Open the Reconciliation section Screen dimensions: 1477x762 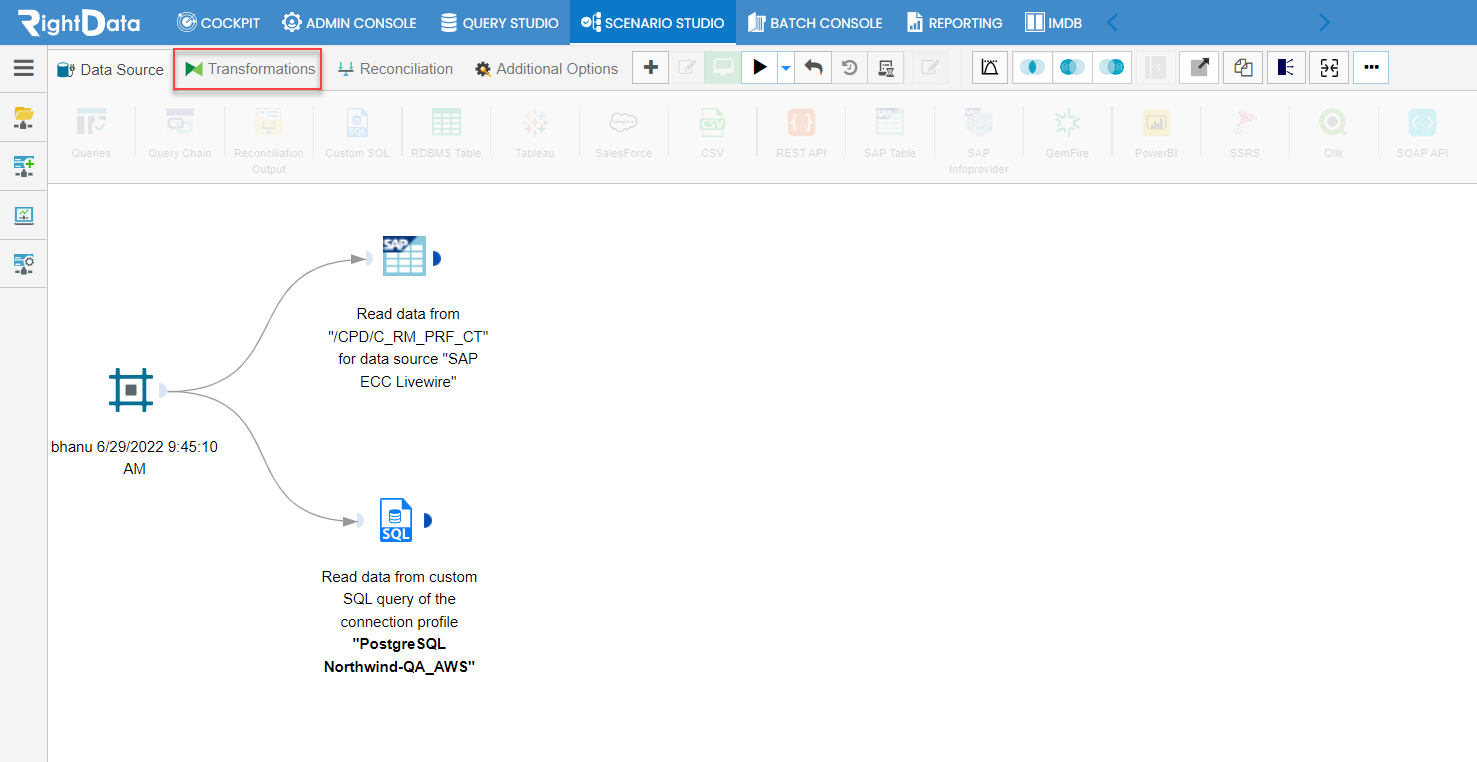[x=395, y=69]
